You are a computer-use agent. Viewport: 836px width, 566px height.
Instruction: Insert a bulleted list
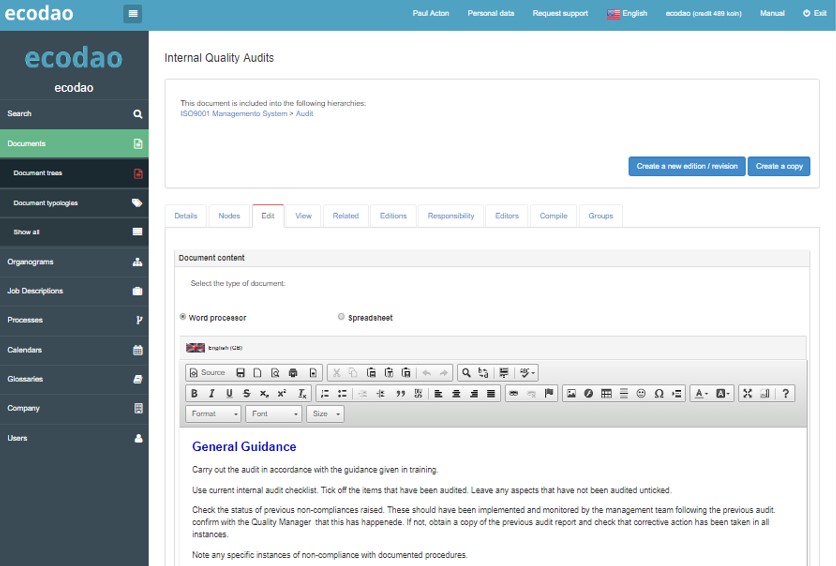pyautogui.click(x=342, y=393)
